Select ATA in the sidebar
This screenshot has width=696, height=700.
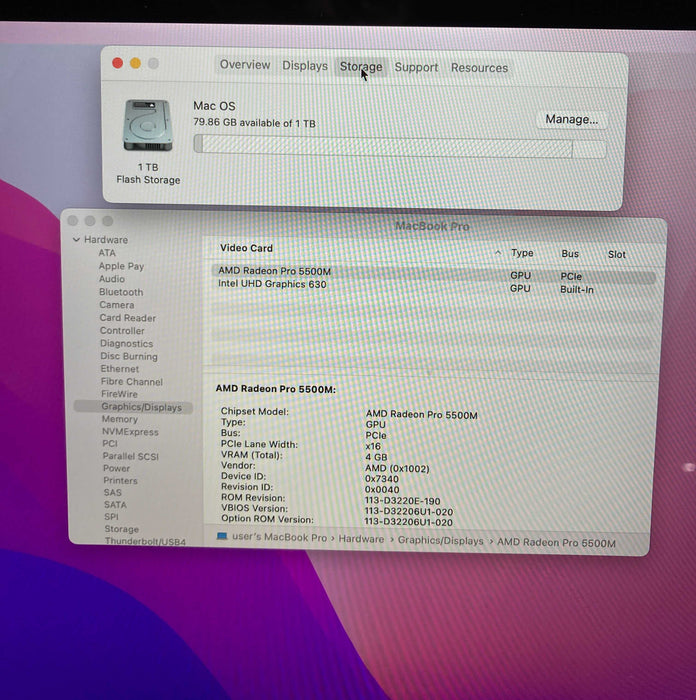tap(107, 253)
